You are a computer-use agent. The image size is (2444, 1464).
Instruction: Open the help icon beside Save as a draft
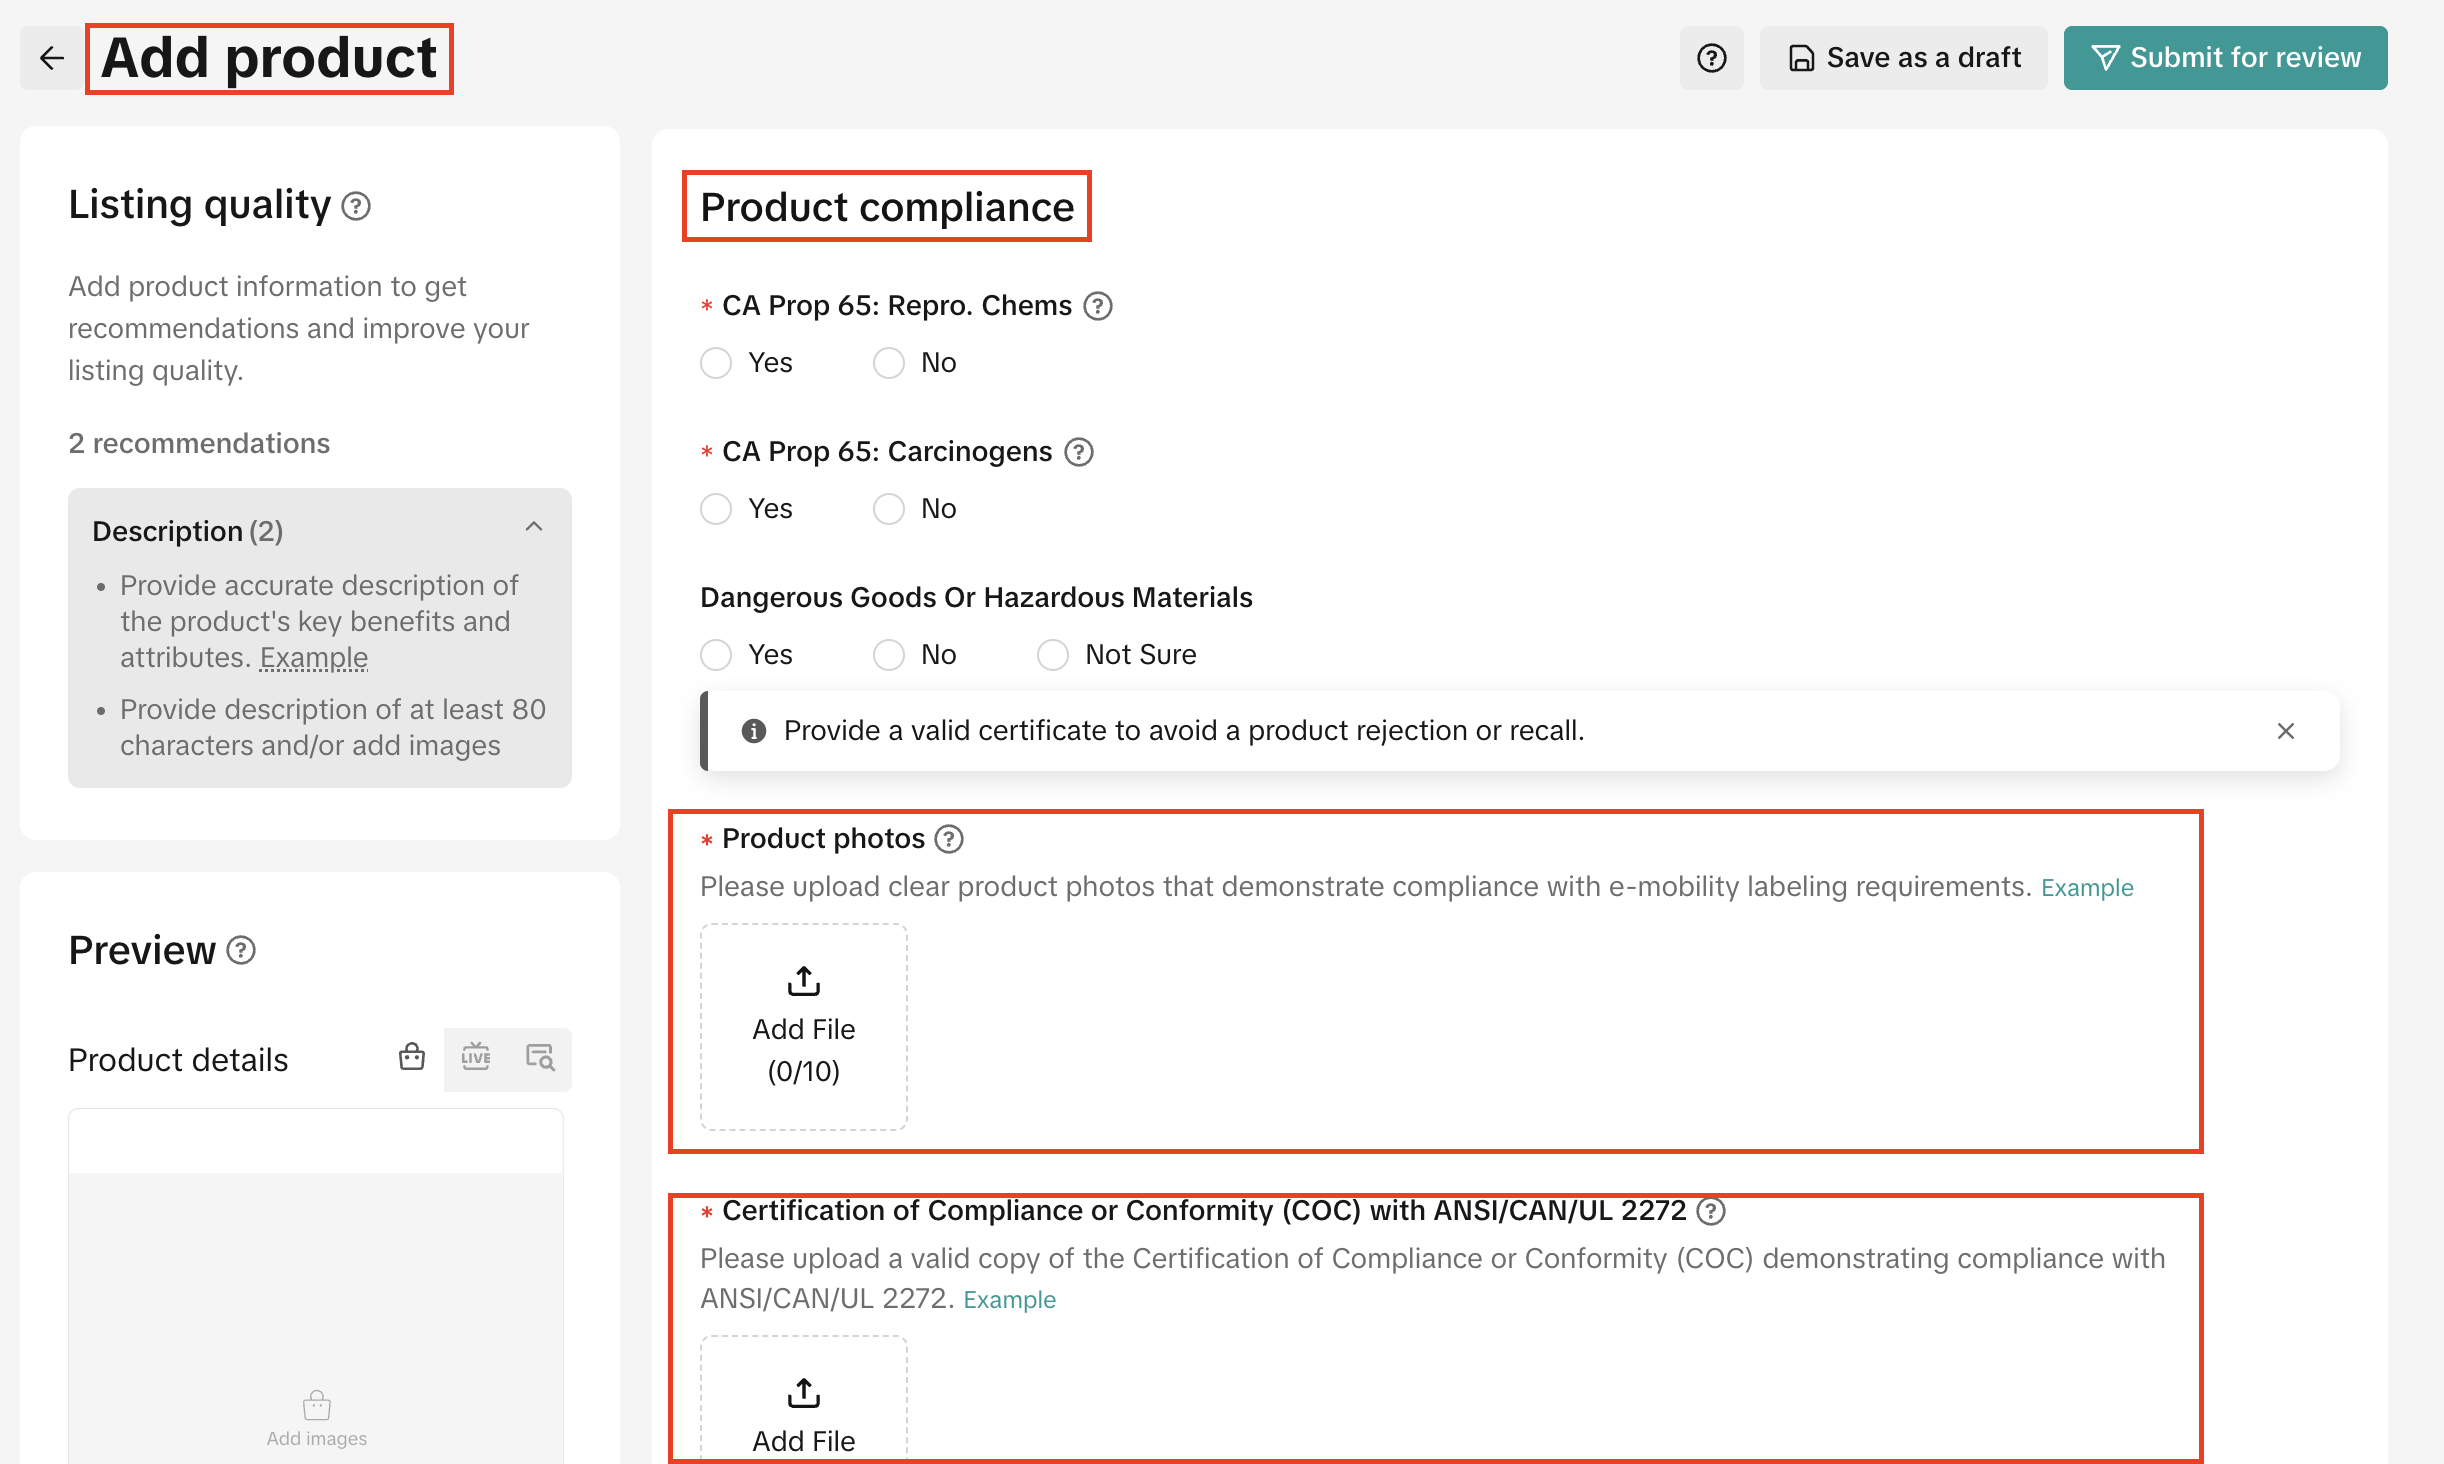click(x=1711, y=58)
